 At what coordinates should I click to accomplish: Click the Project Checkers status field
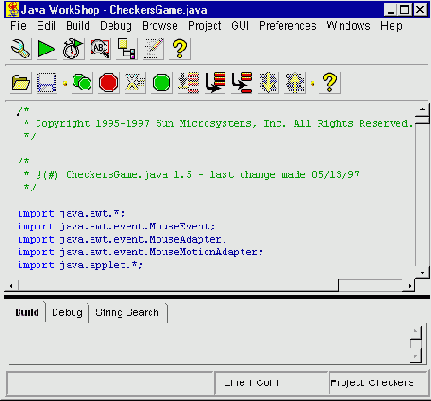point(378,383)
